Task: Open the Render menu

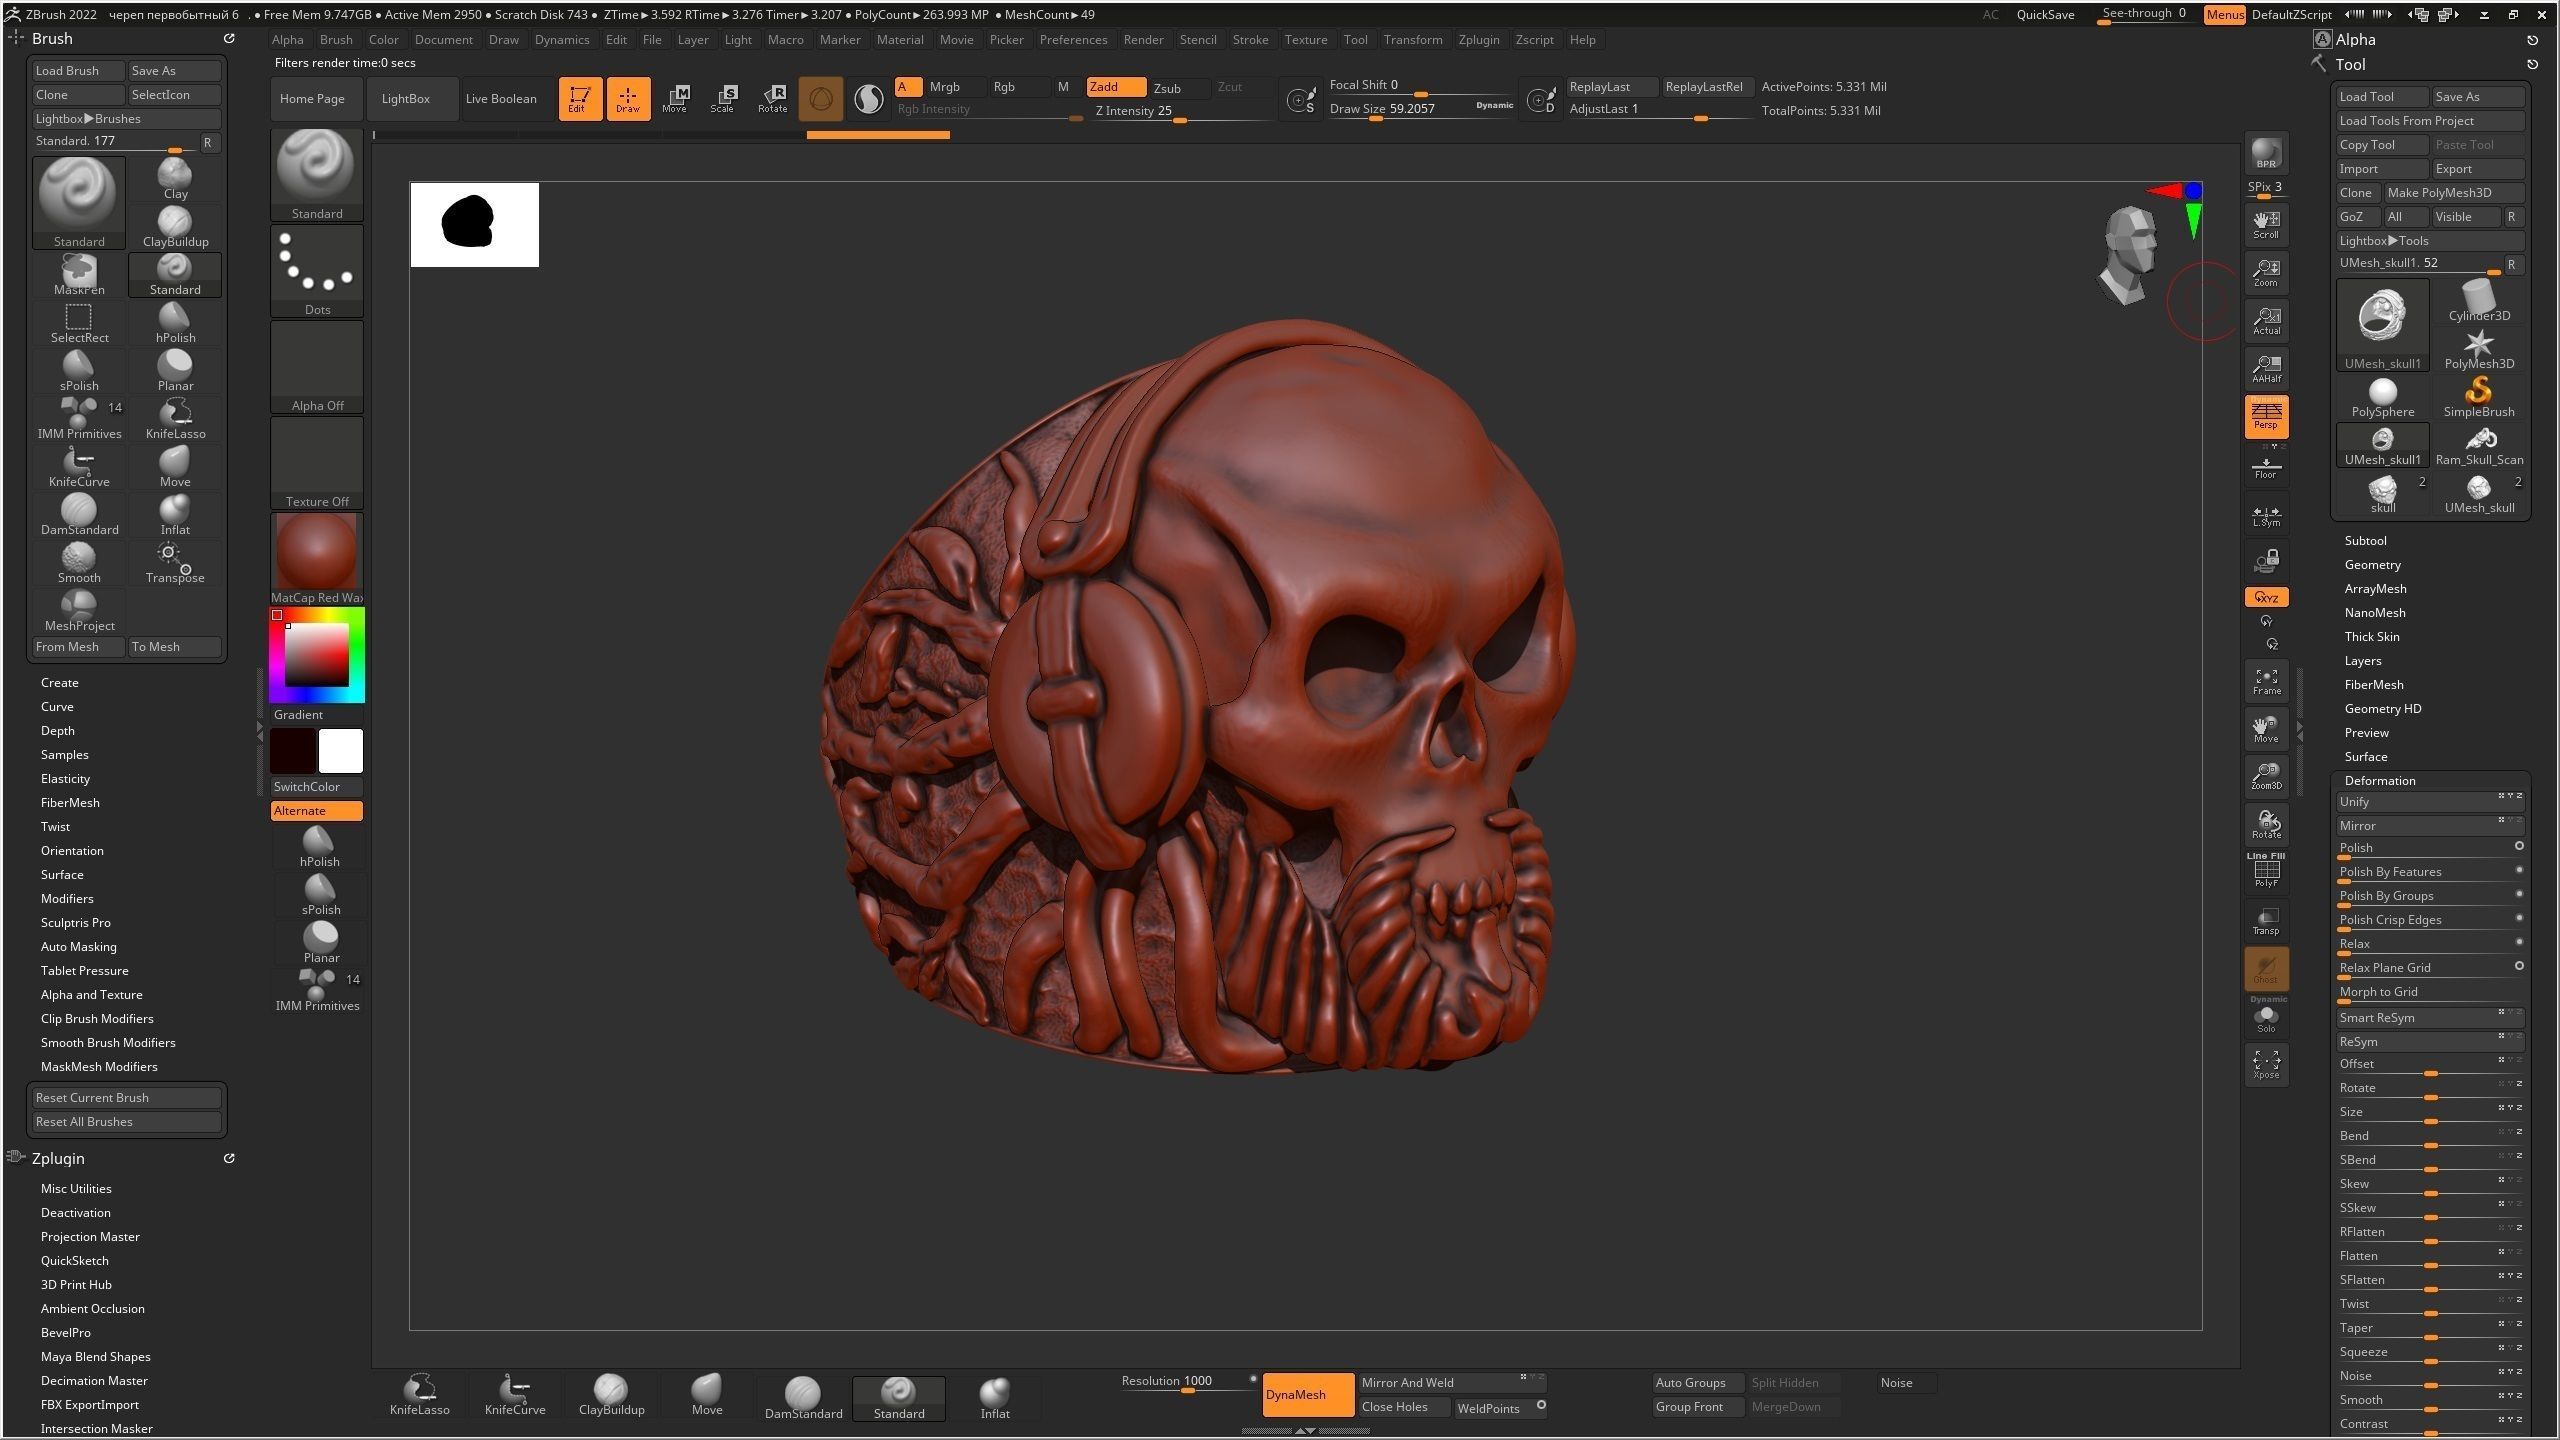Action: coord(1143,39)
